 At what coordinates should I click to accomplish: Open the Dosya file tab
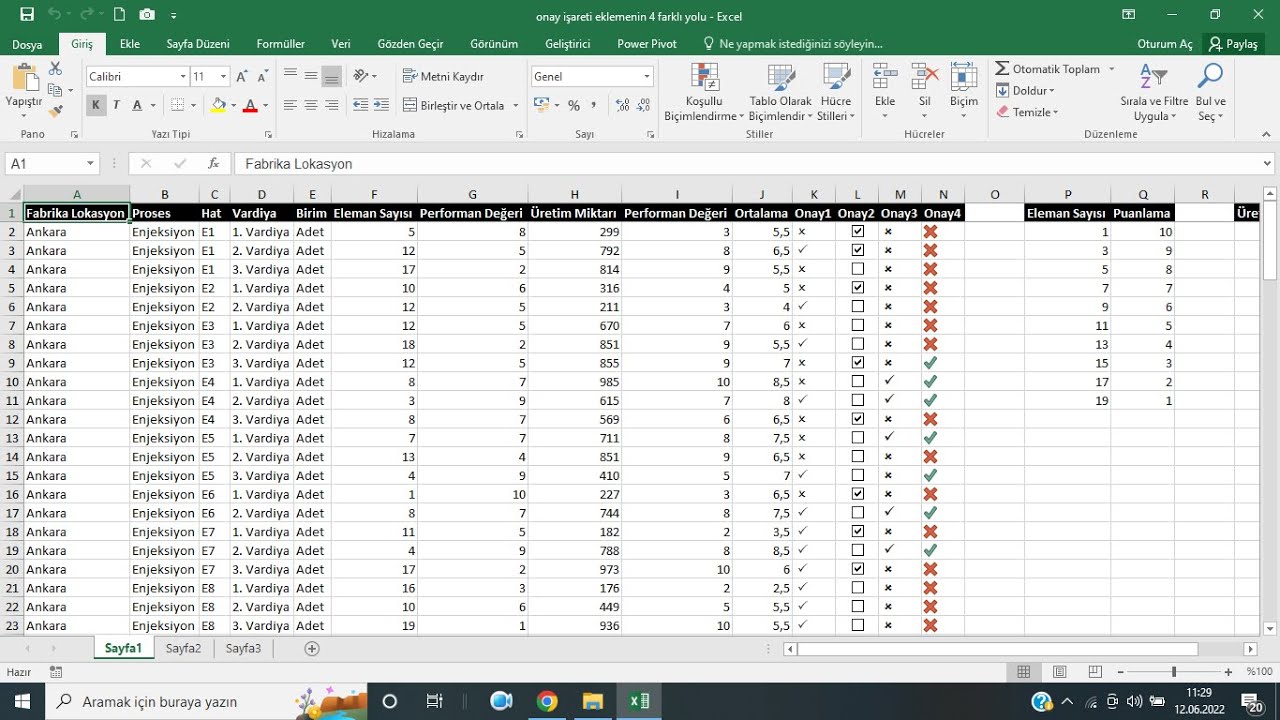coord(27,44)
